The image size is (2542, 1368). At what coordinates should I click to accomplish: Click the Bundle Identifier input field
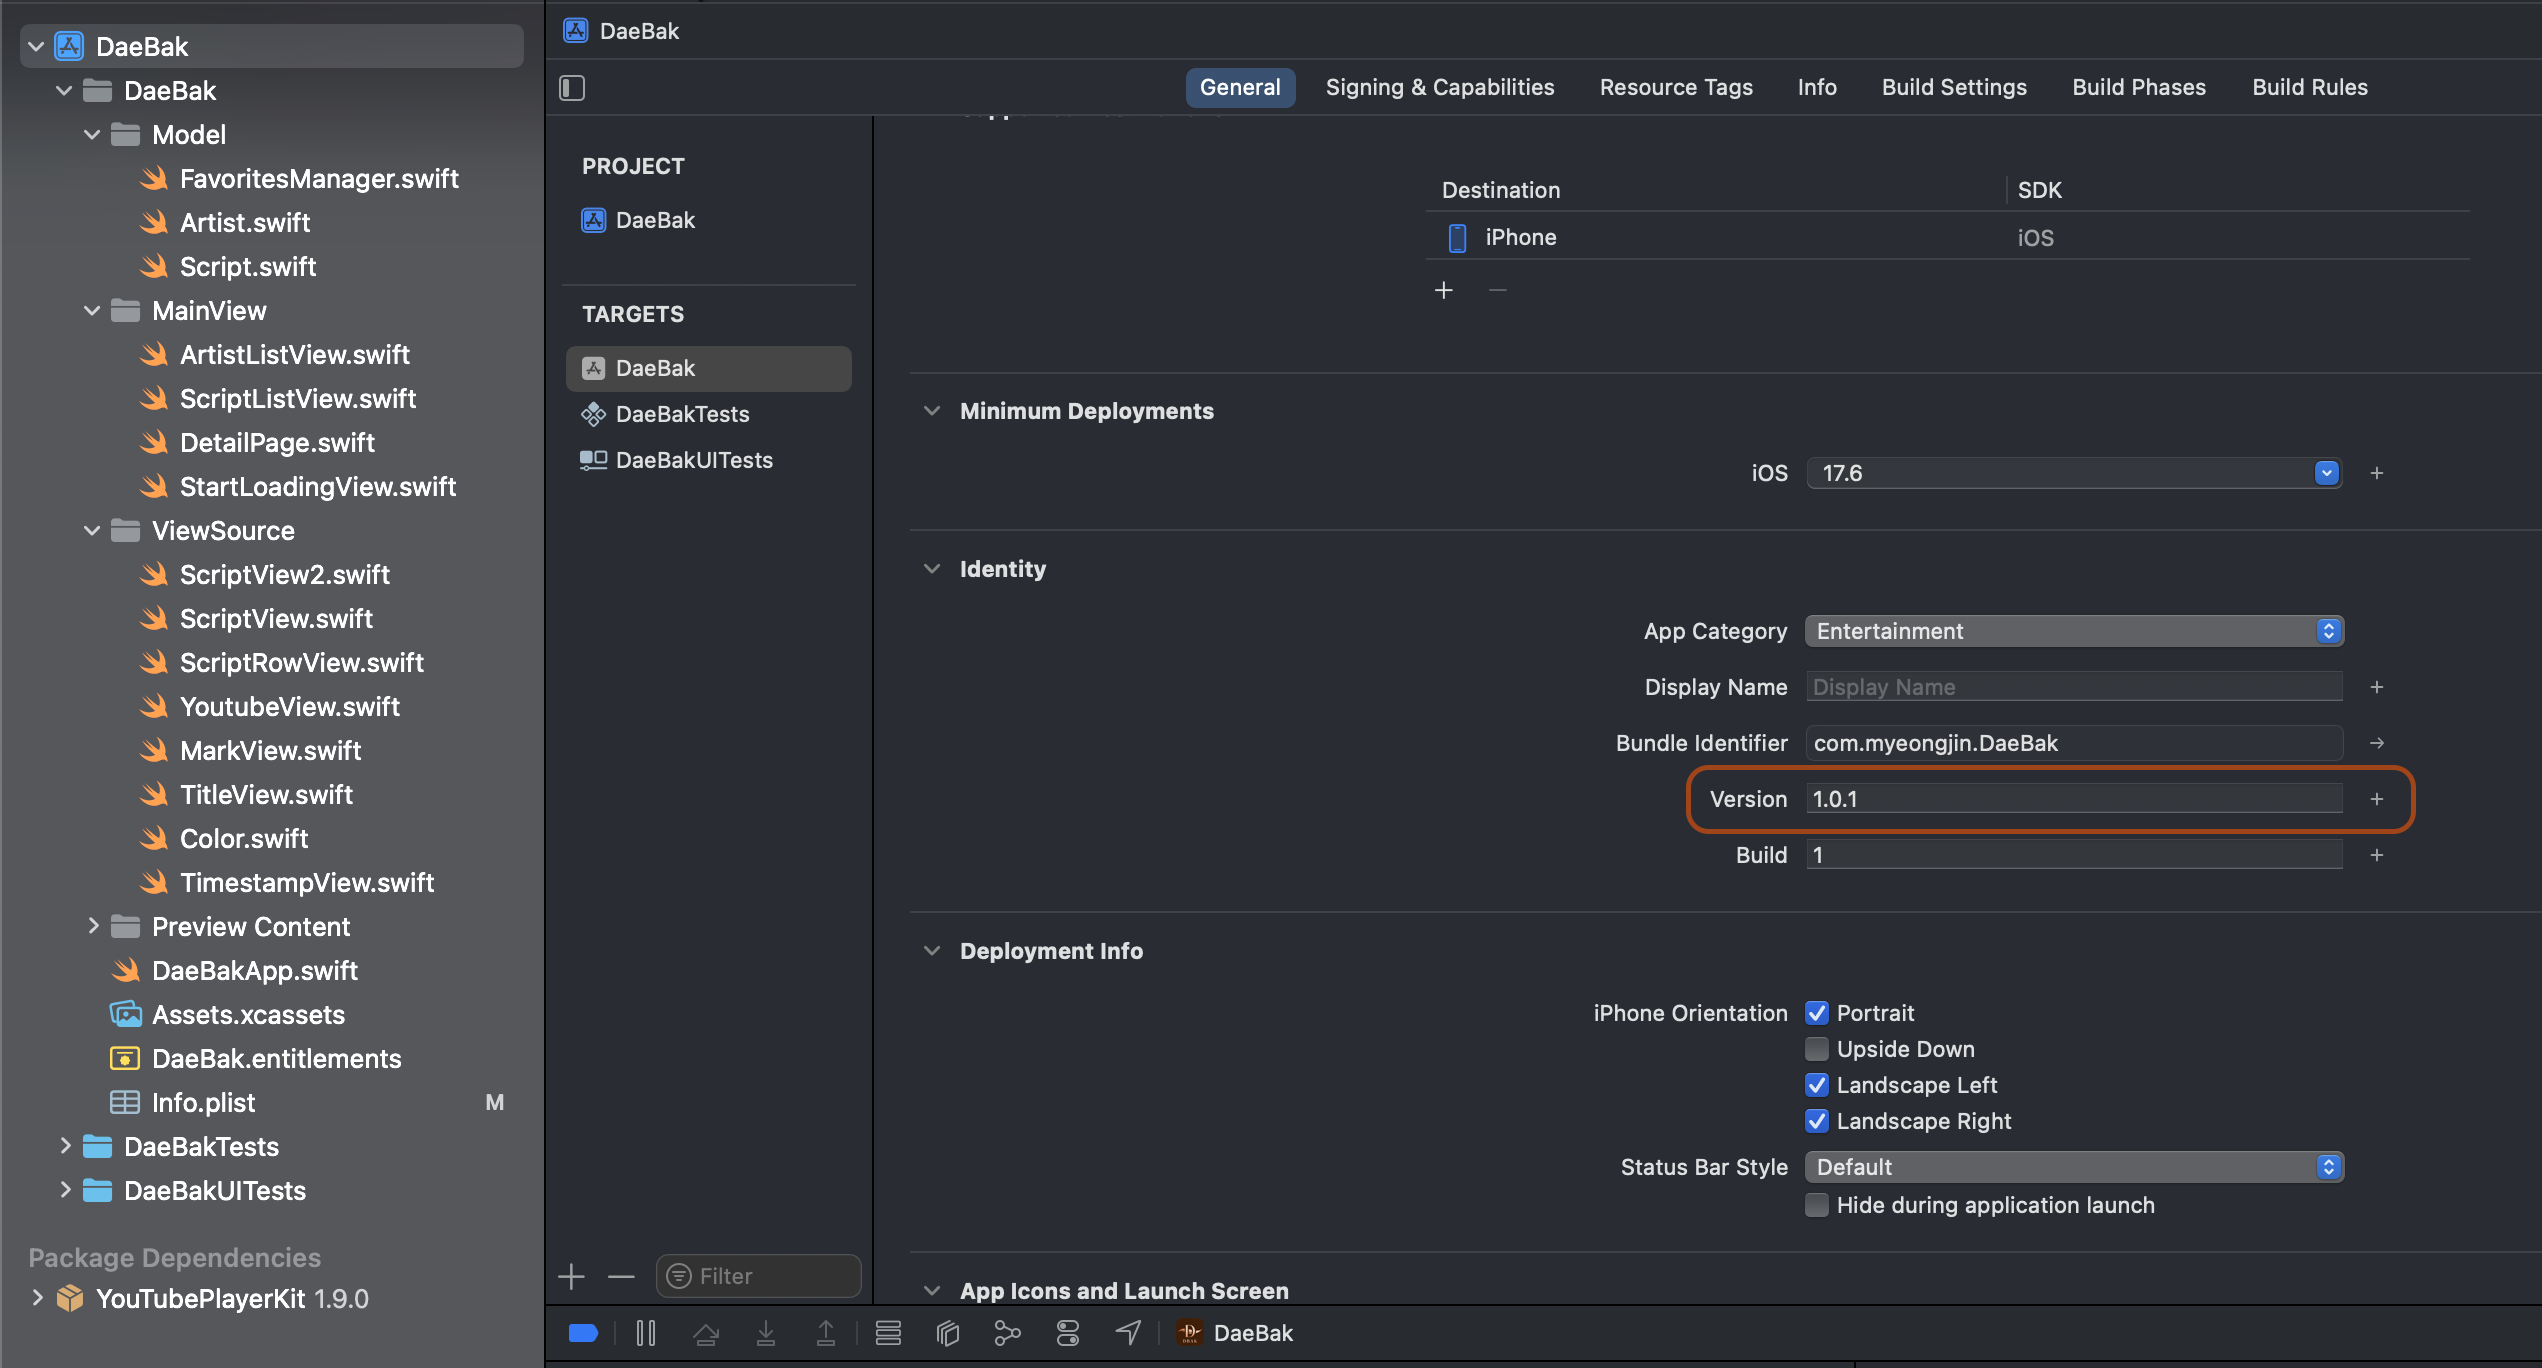(x=2074, y=743)
